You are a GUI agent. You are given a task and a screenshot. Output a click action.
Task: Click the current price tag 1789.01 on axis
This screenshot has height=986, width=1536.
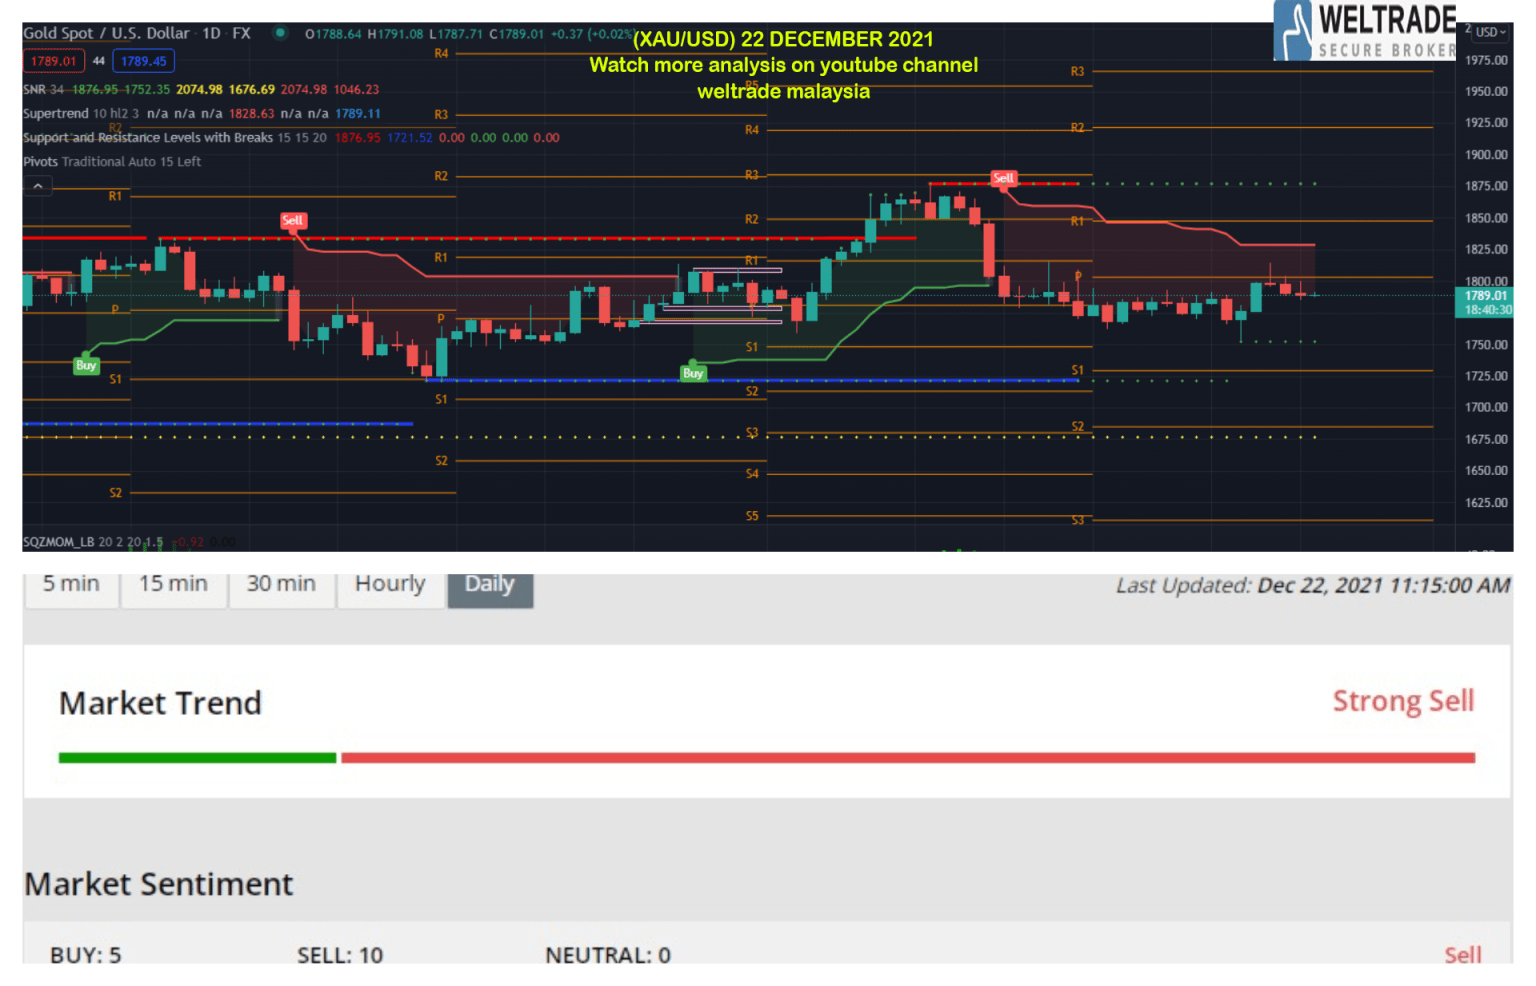pos(1486,296)
